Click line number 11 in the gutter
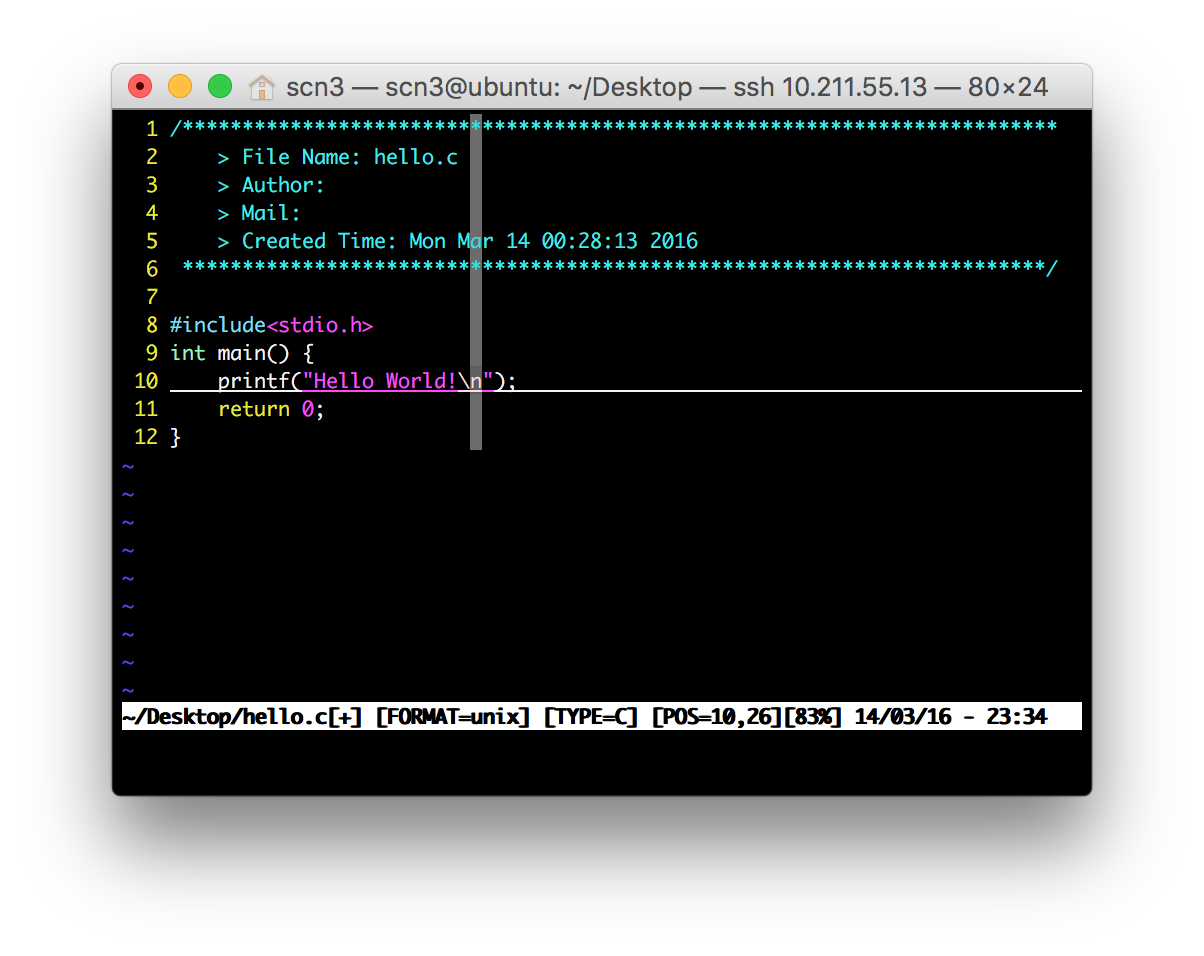 [x=146, y=409]
